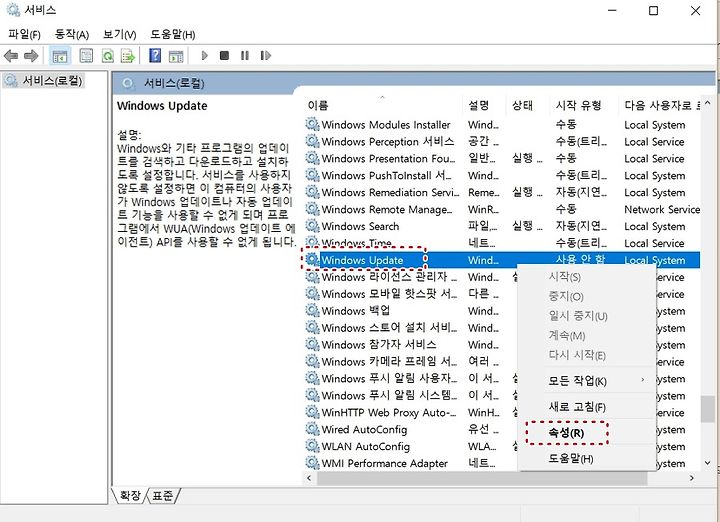The image size is (720, 522).
Task: Click the horizontal scrollbar left arrow
Action: 309,478
